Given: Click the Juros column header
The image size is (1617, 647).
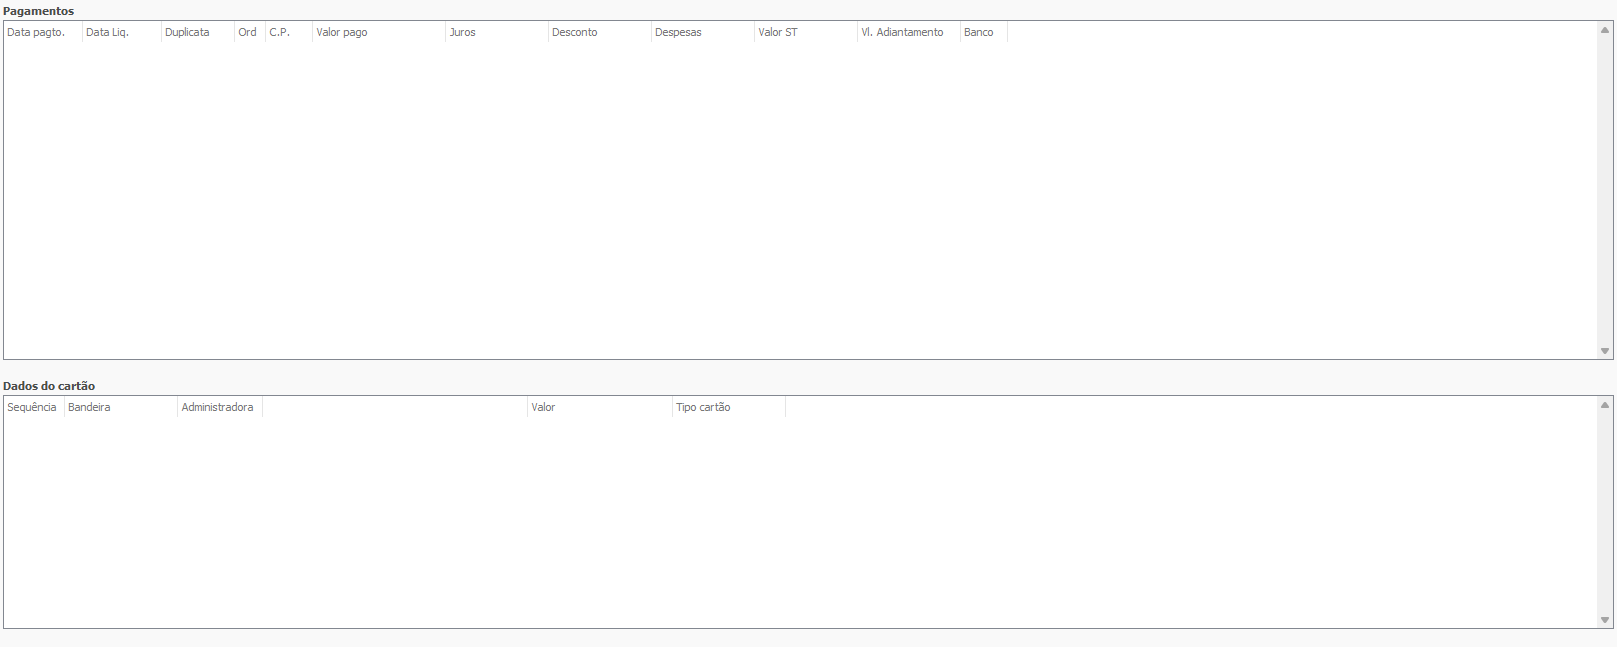Looking at the screenshot, I should click(495, 32).
